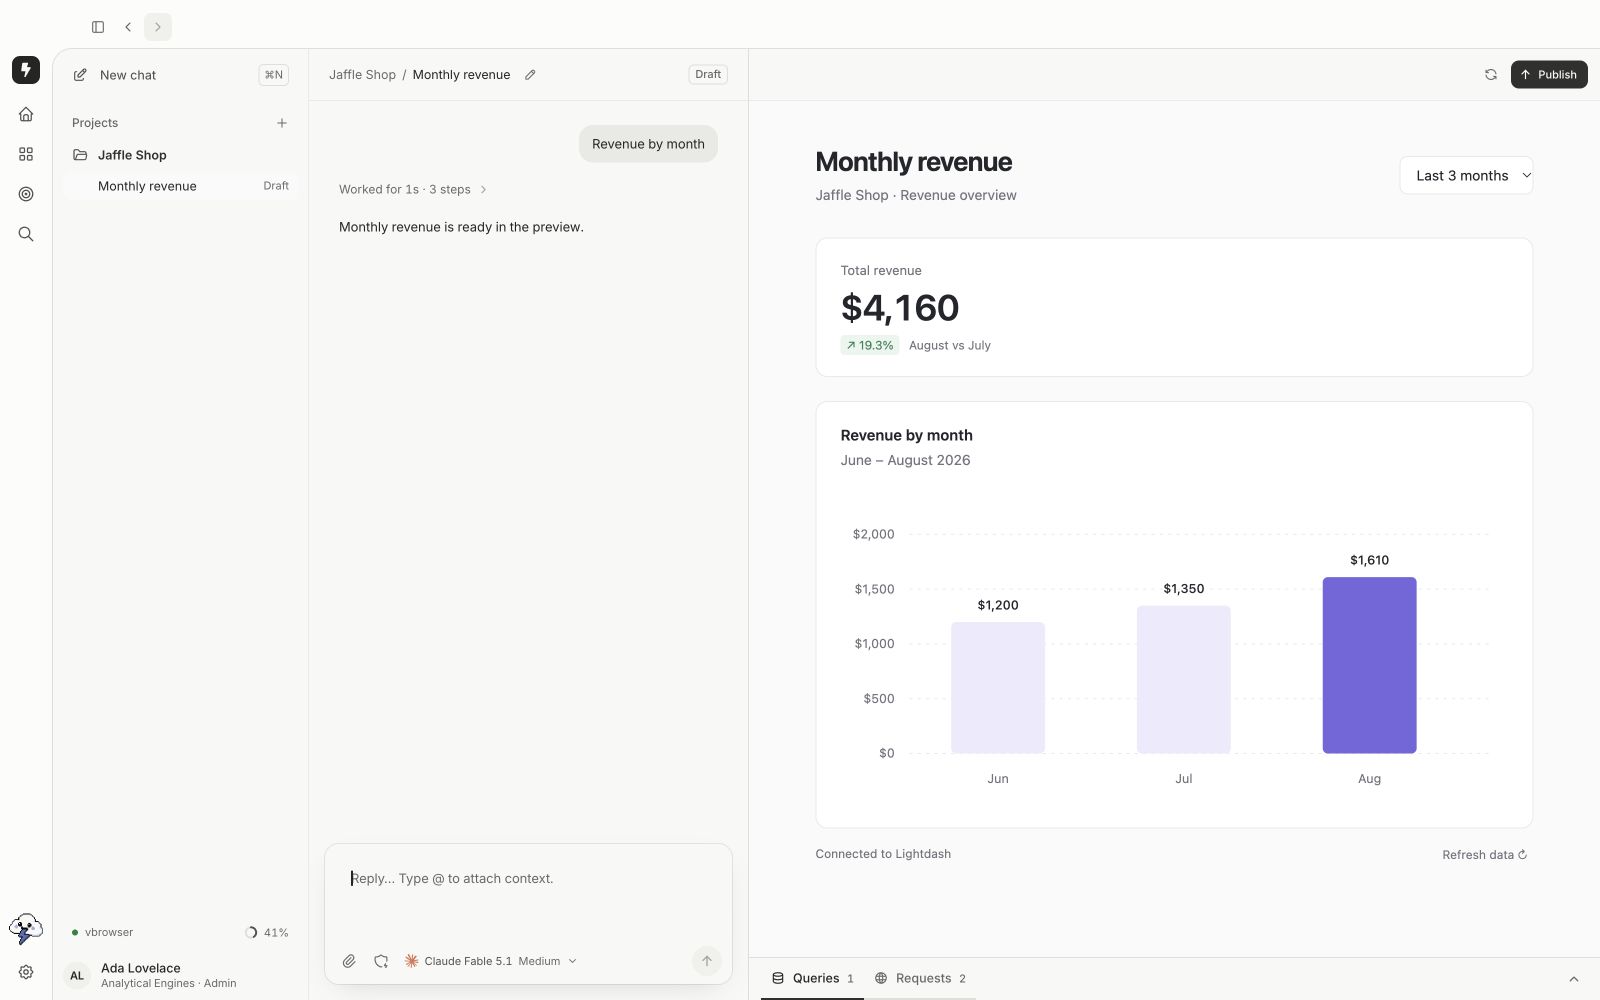Click the Revenue by month message bubble
Viewport: 1600px width, 1000px height.
tap(648, 144)
